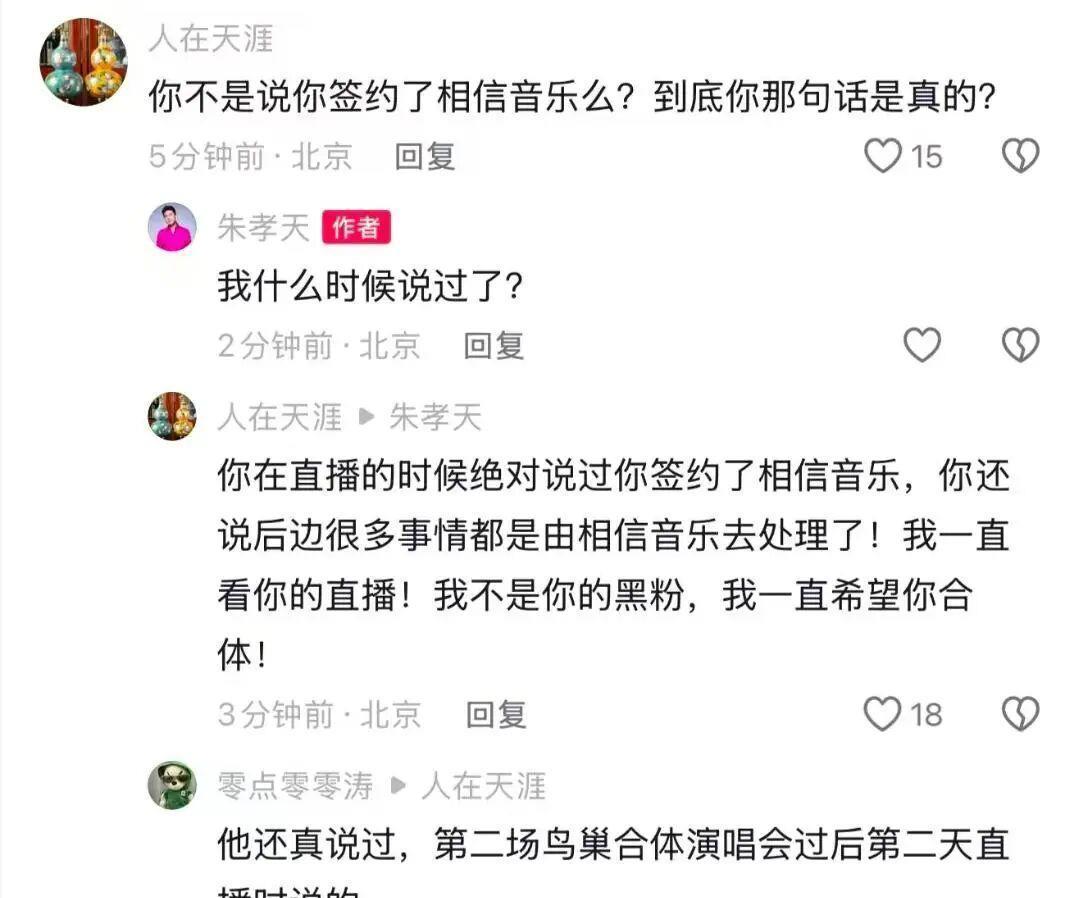The image size is (1079, 898).
Task: Open 朱孝天 name after reply arrow
Action: click(435, 417)
